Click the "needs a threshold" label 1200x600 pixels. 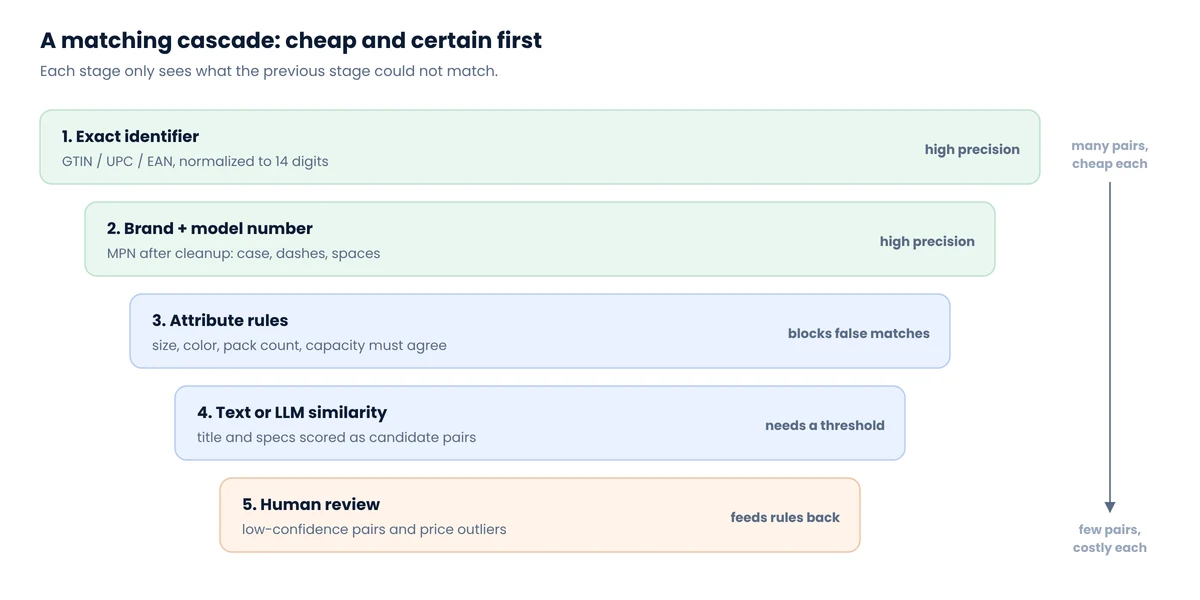(825, 425)
